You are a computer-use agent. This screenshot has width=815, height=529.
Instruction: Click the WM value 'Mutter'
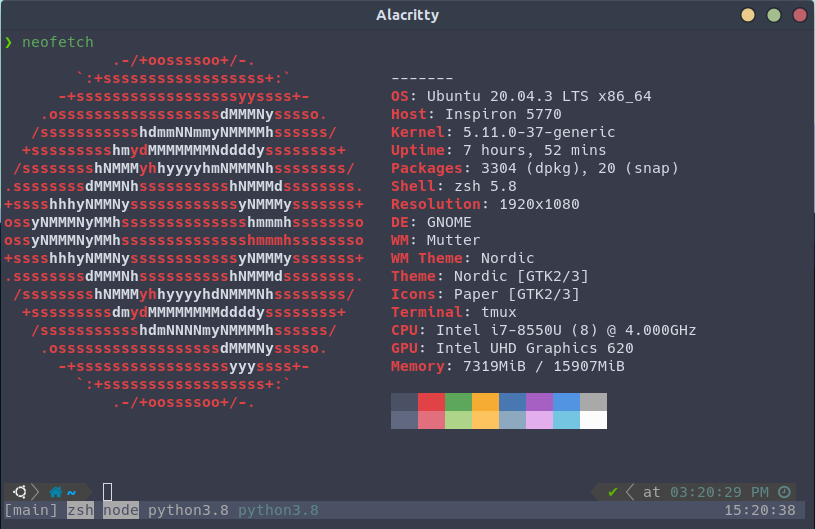pyautogui.click(x=453, y=240)
